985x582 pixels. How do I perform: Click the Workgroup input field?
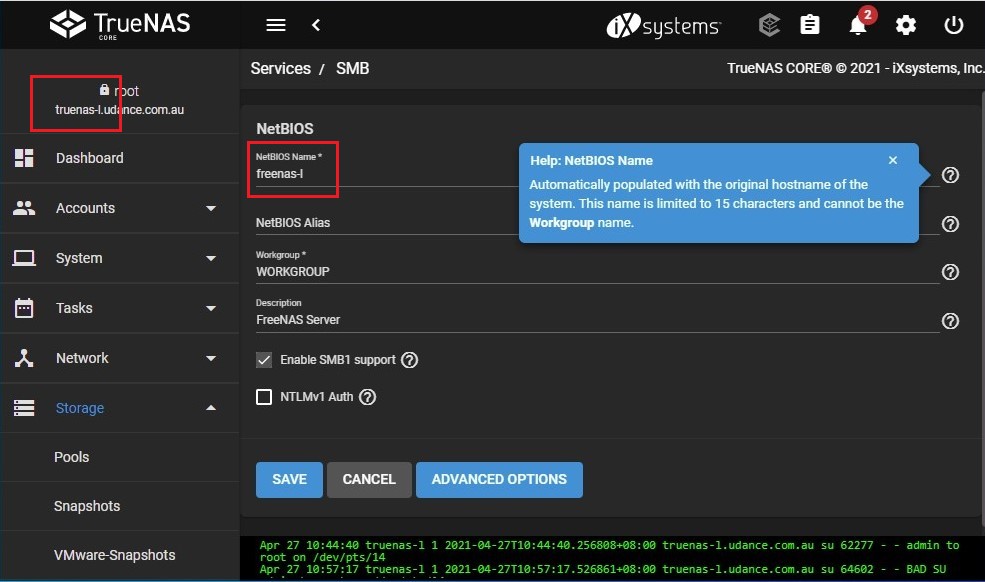(597, 272)
